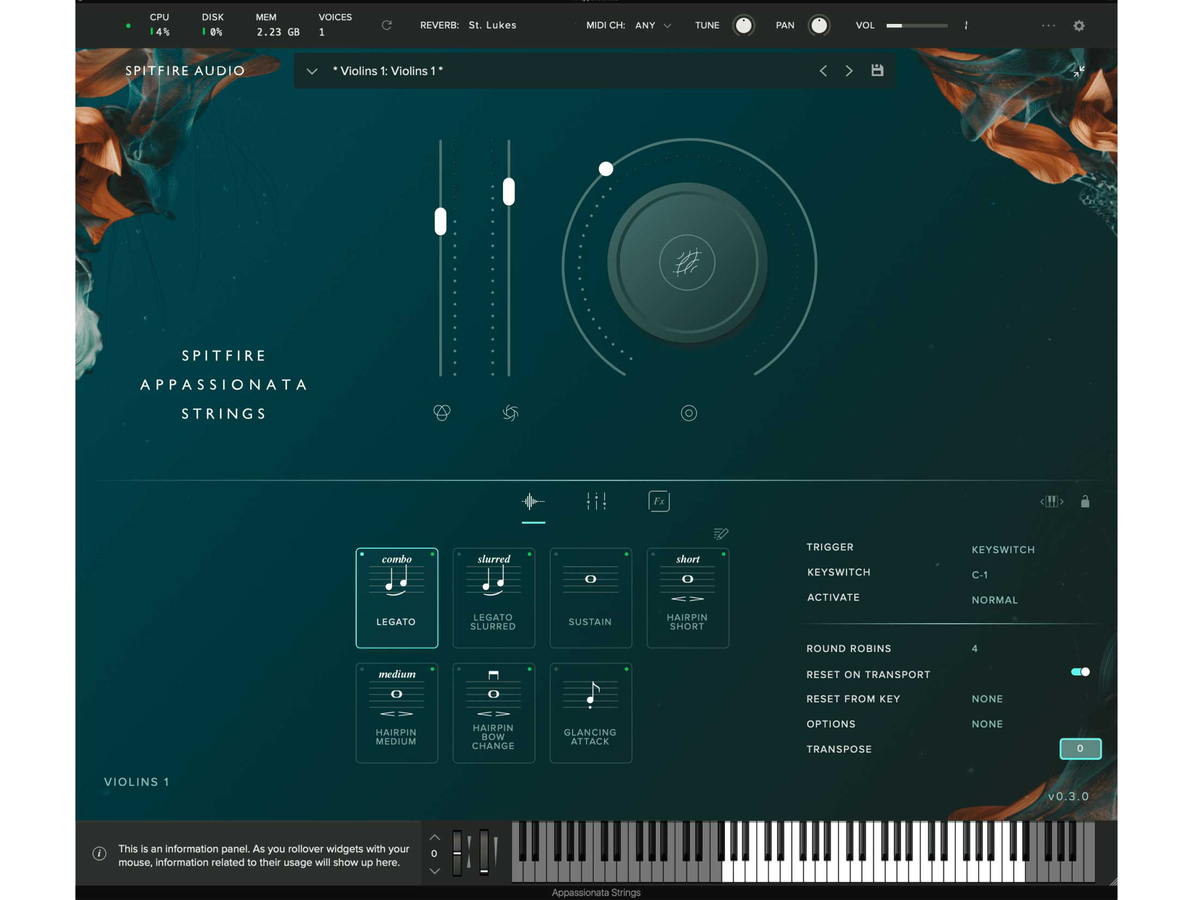
Task: Change the Keyswitch C-1 value
Action: click(980, 575)
